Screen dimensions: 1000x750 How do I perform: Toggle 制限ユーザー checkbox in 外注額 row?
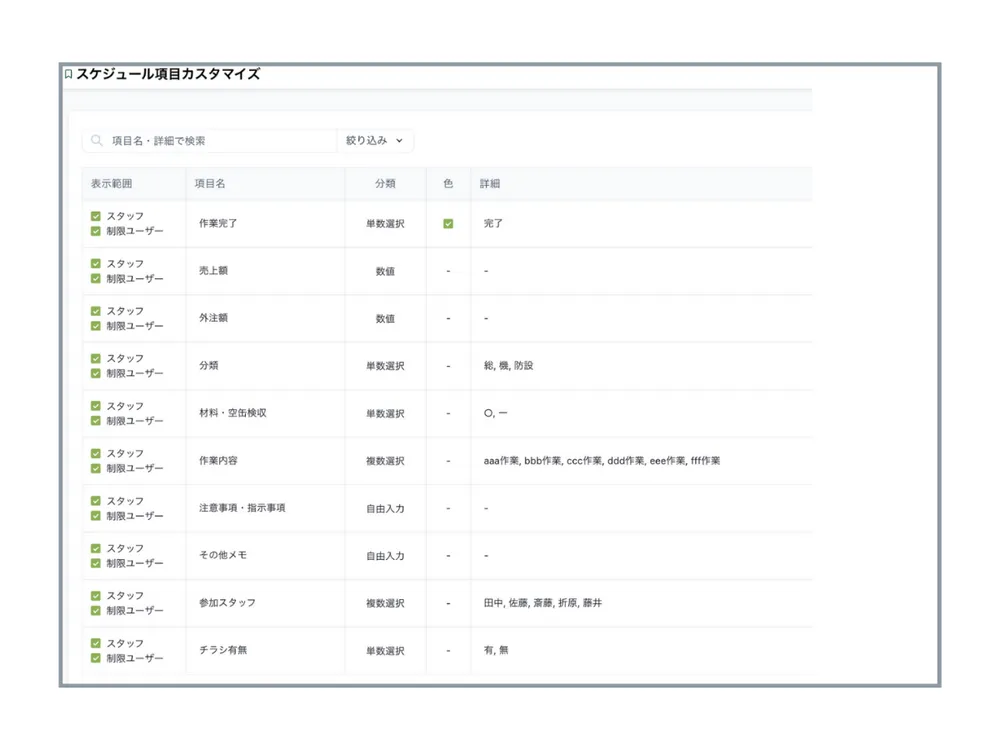point(96,326)
